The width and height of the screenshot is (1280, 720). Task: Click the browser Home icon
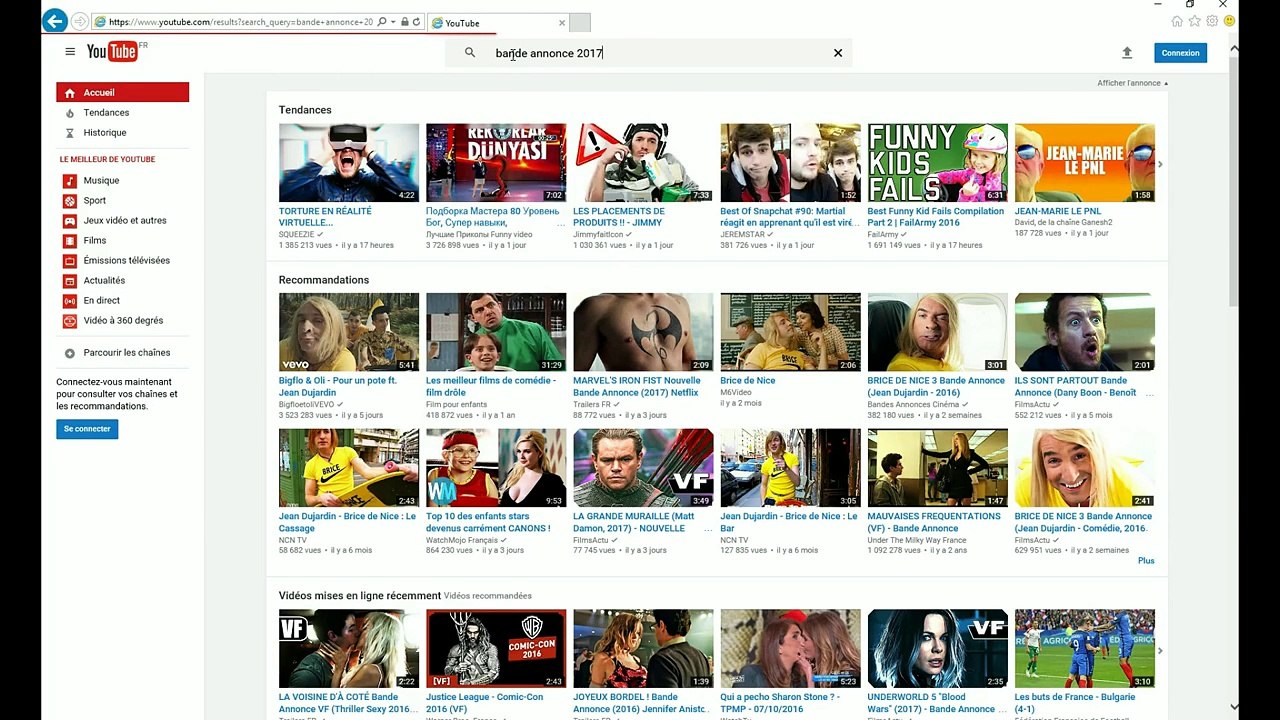pyautogui.click(x=1177, y=21)
